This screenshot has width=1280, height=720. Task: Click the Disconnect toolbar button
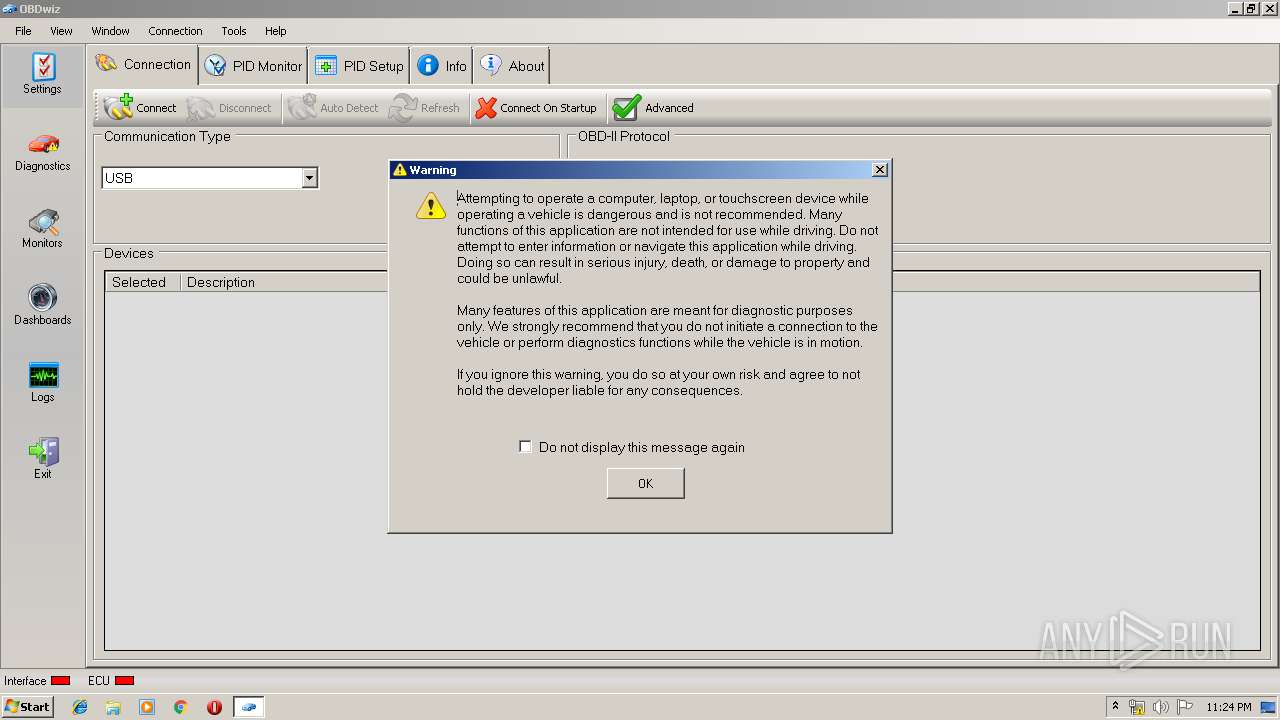click(x=229, y=108)
